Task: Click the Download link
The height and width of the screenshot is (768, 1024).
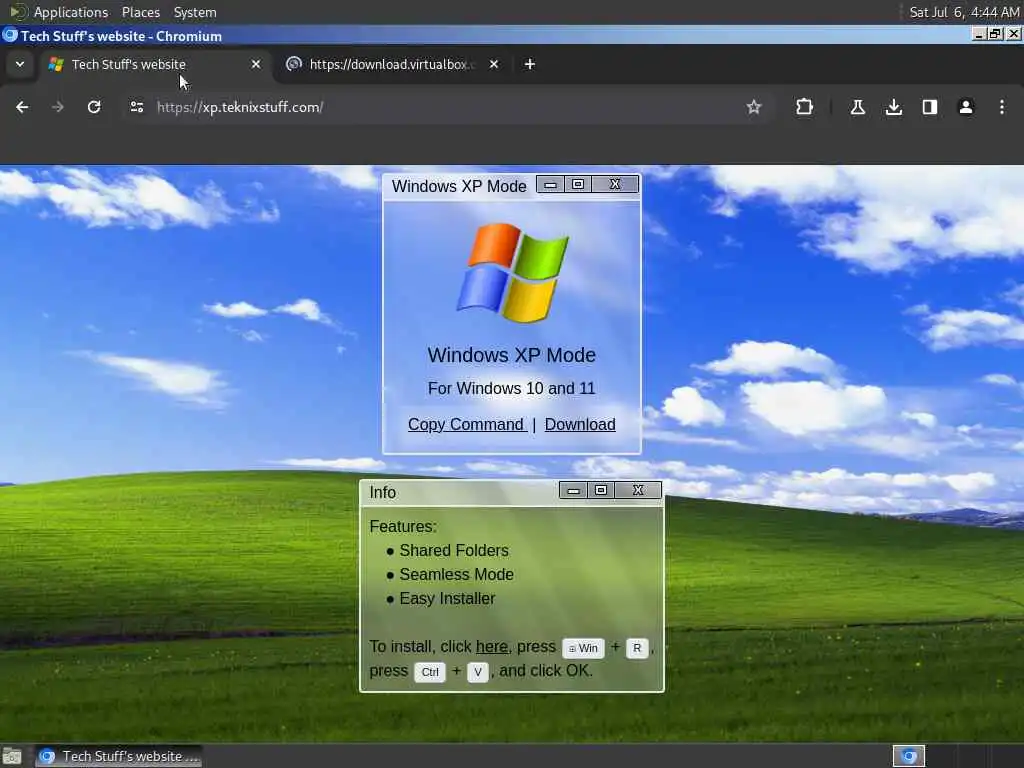Action: point(580,424)
